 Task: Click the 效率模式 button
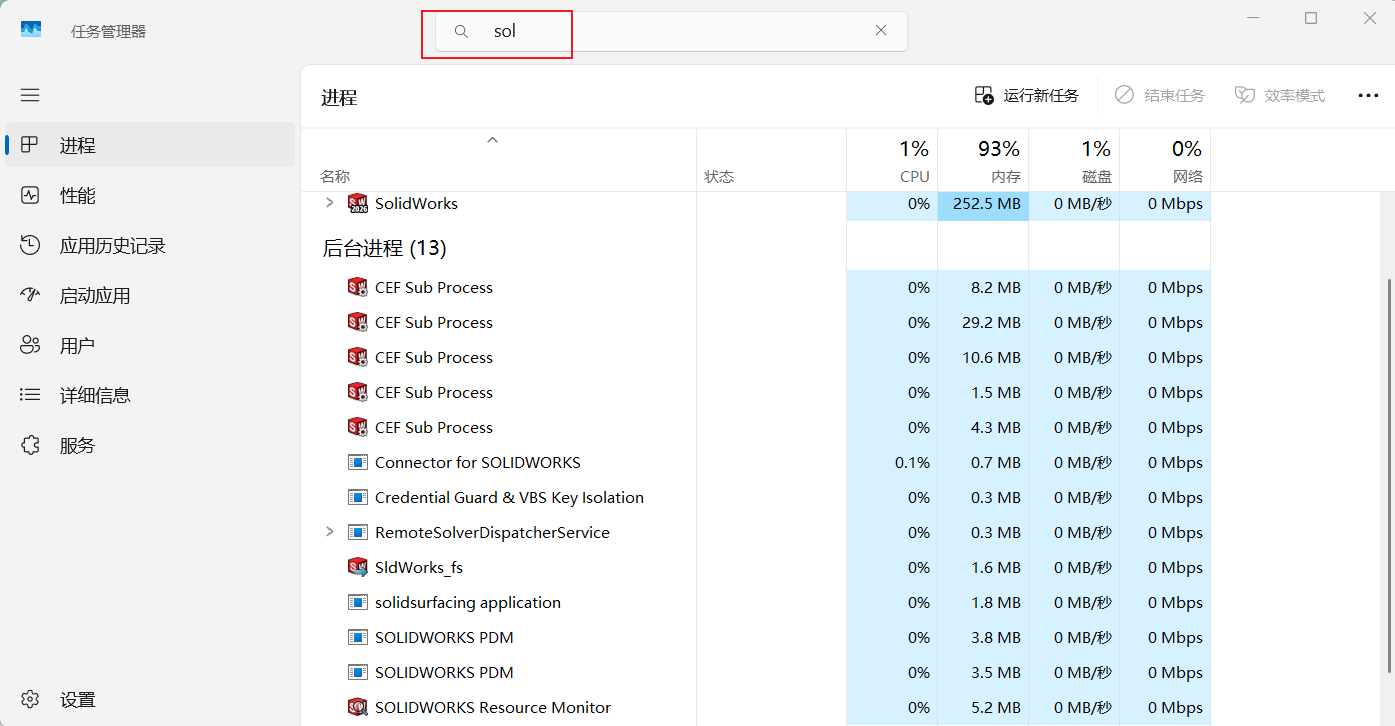coord(1280,95)
